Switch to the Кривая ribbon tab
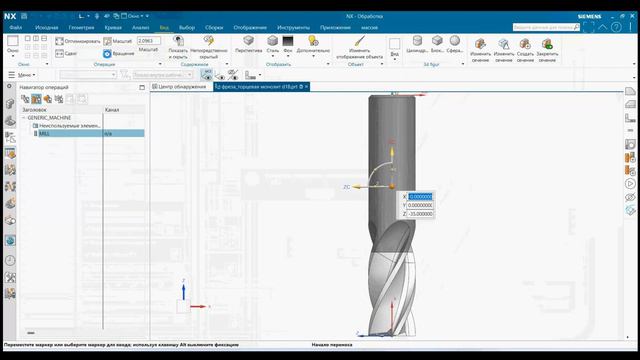The width and height of the screenshot is (640, 360). [x=113, y=28]
